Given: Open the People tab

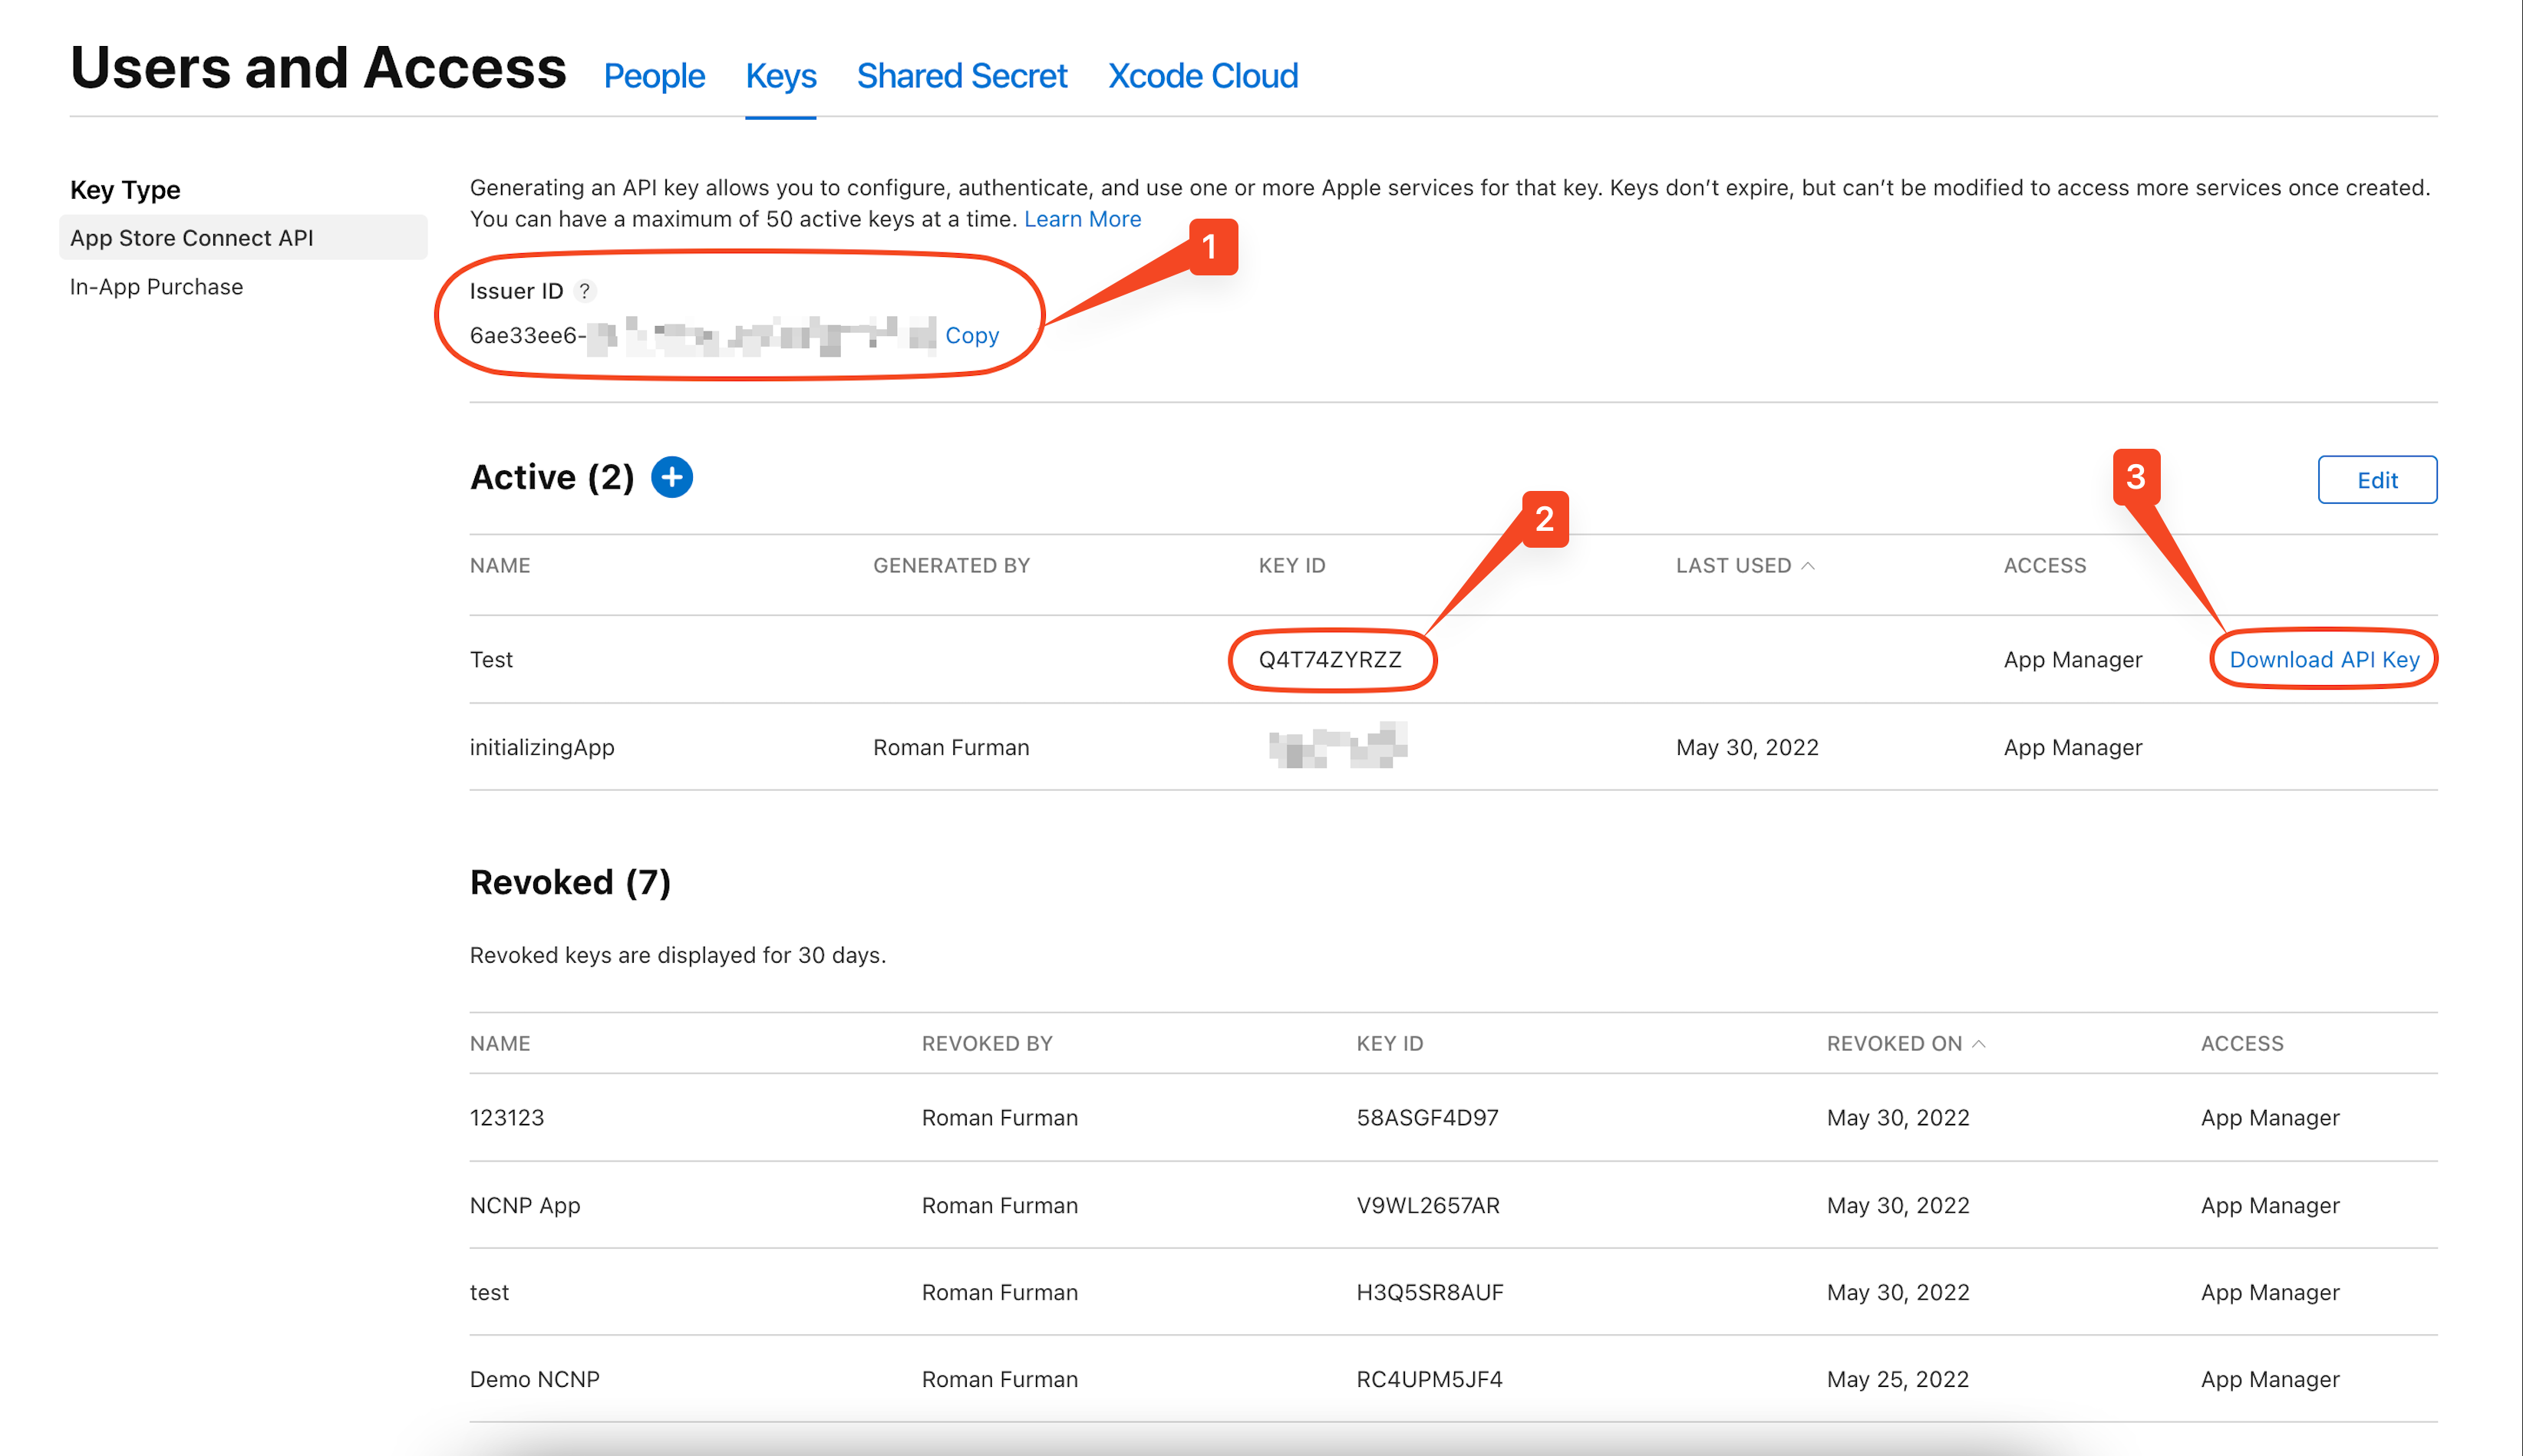Looking at the screenshot, I should click(x=654, y=76).
